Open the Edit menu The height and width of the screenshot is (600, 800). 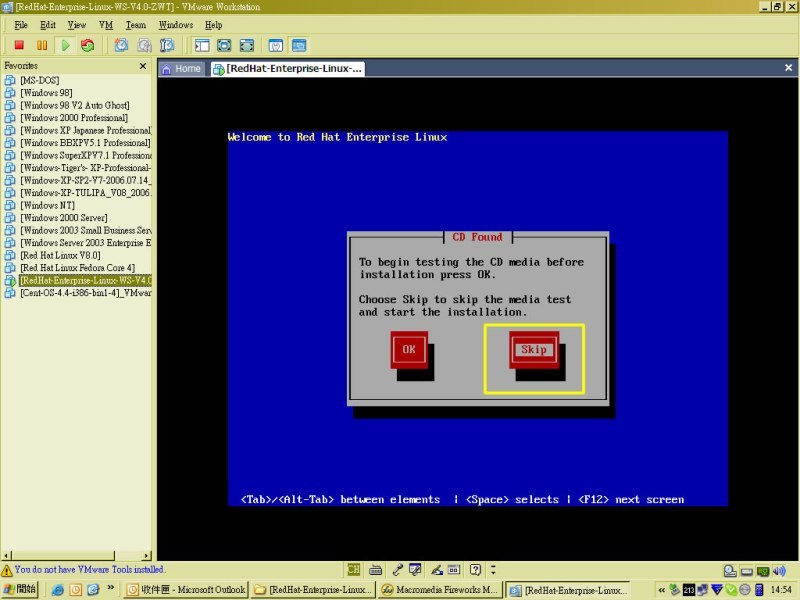point(48,25)
